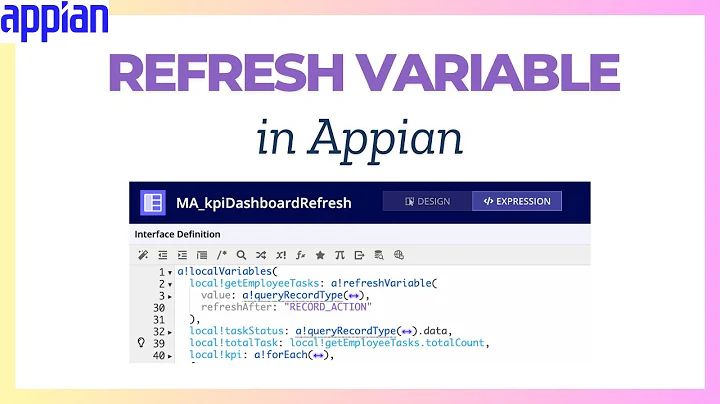Switch to the EXPRESSION mode tab

(517, 201)
